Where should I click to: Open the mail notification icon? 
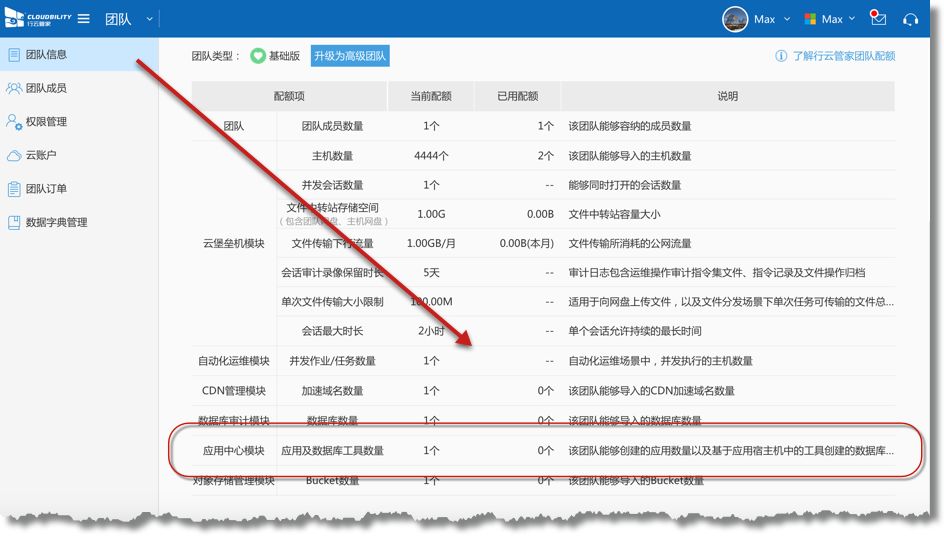(878, 18)
